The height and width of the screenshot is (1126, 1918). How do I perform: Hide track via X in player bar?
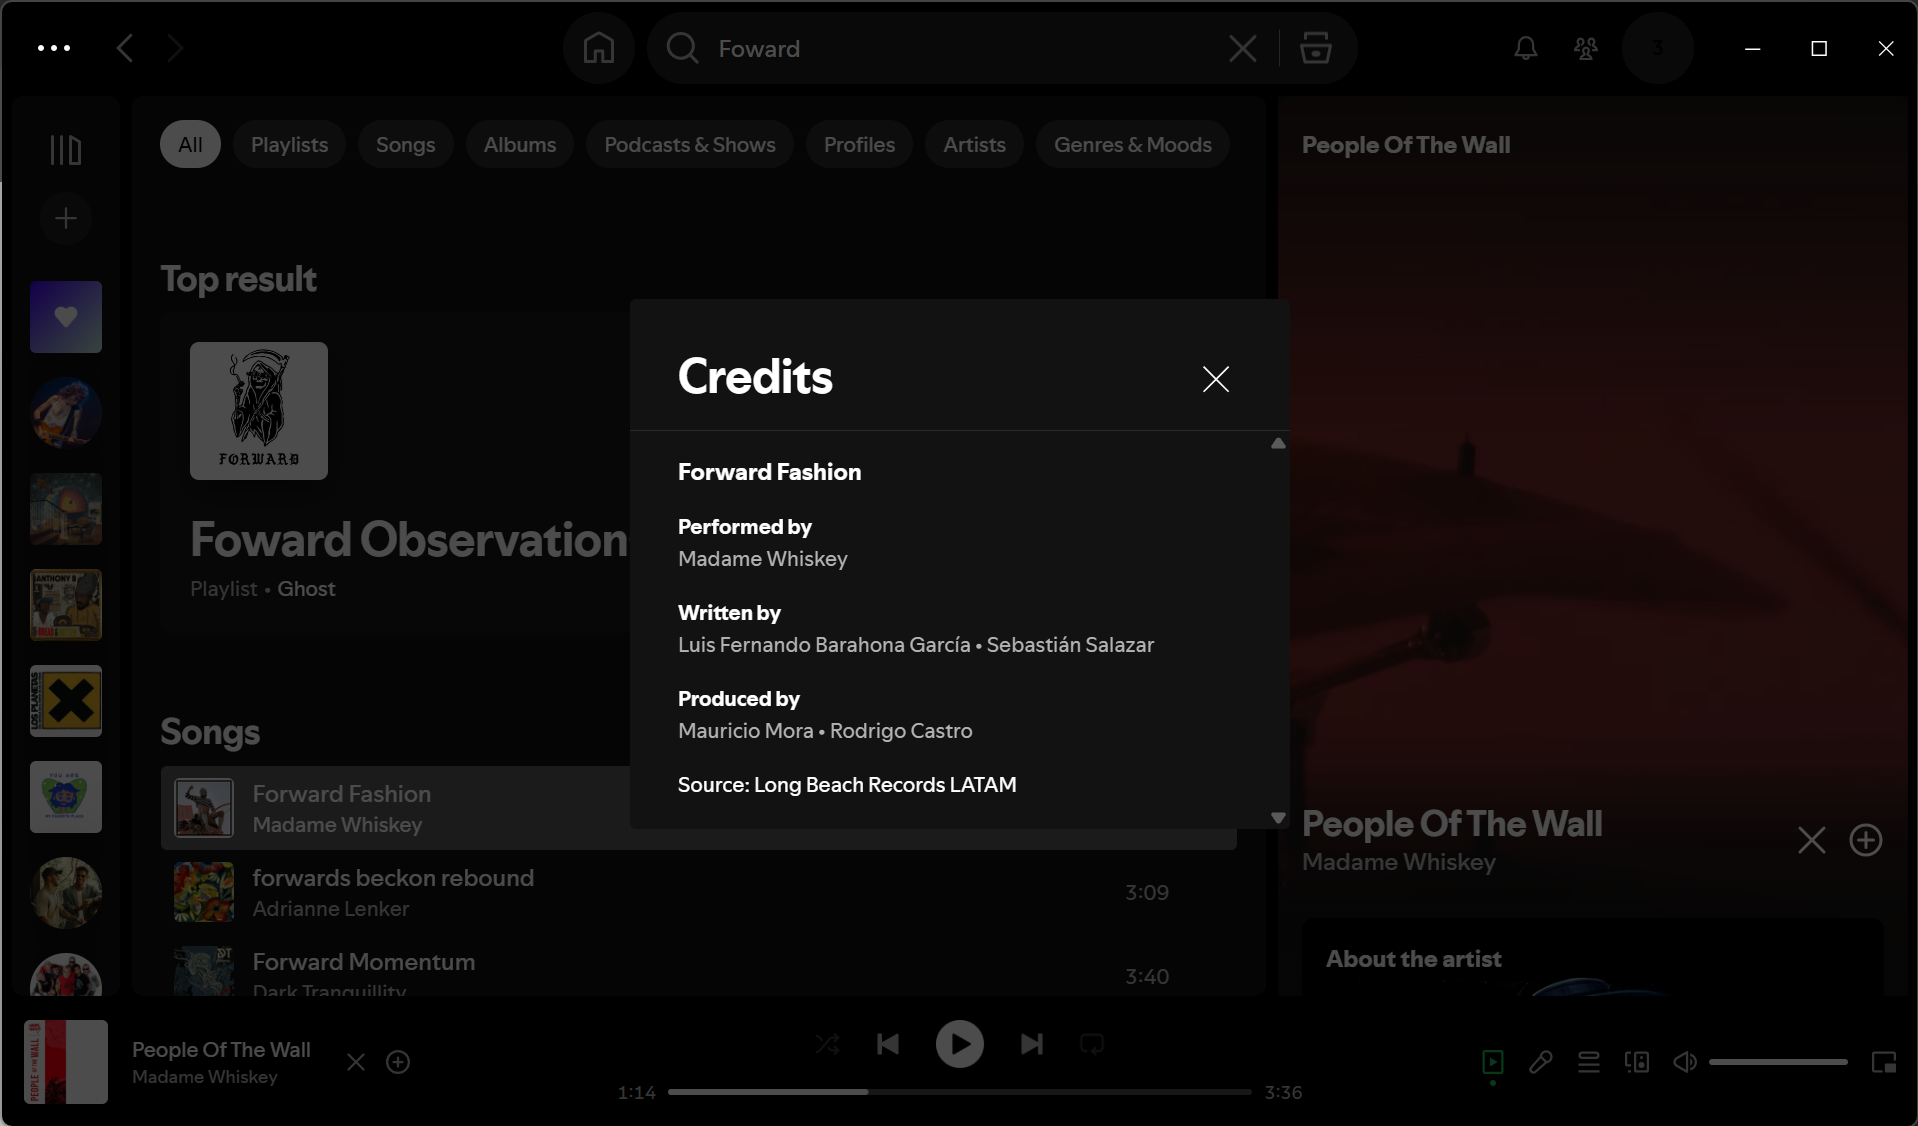point(356,1062)
